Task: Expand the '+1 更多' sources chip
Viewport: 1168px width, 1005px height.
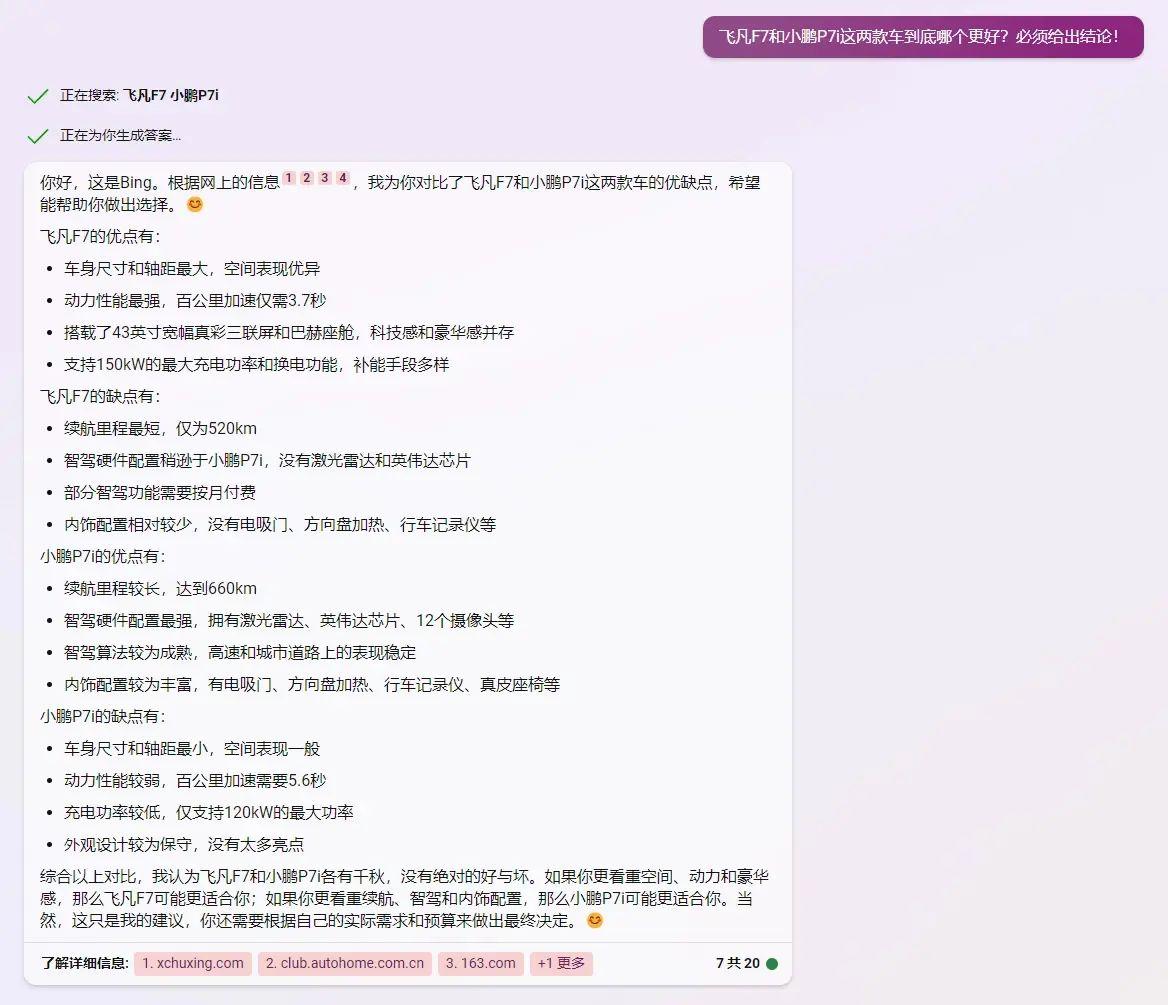Action: point(561,964)
